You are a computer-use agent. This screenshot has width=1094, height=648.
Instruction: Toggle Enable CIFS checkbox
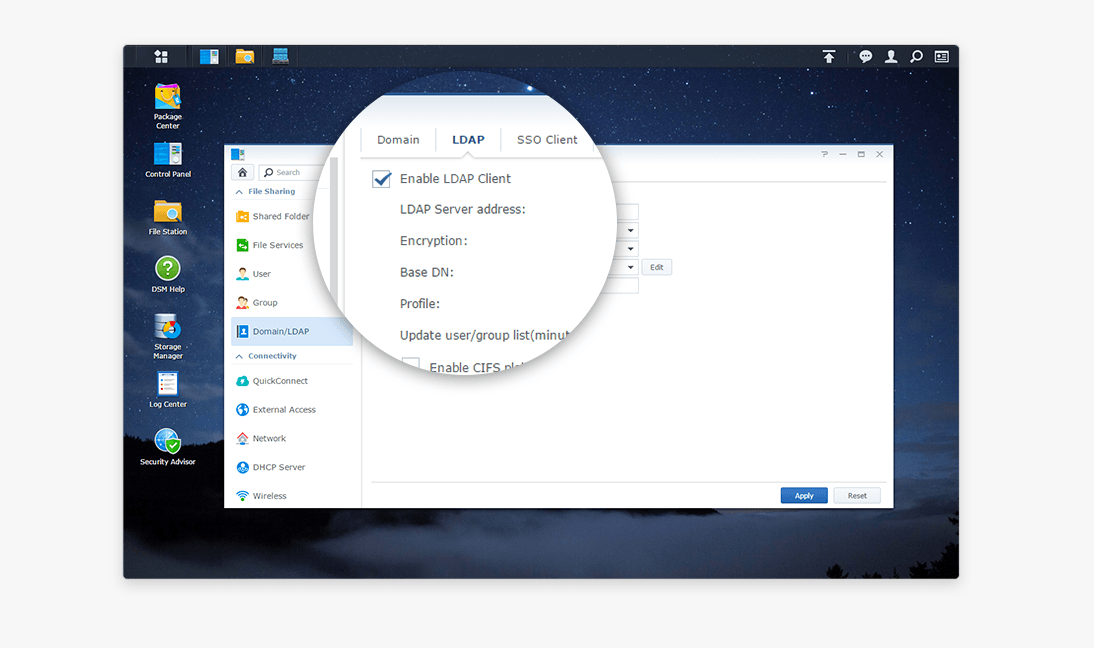tap(411, 364)
